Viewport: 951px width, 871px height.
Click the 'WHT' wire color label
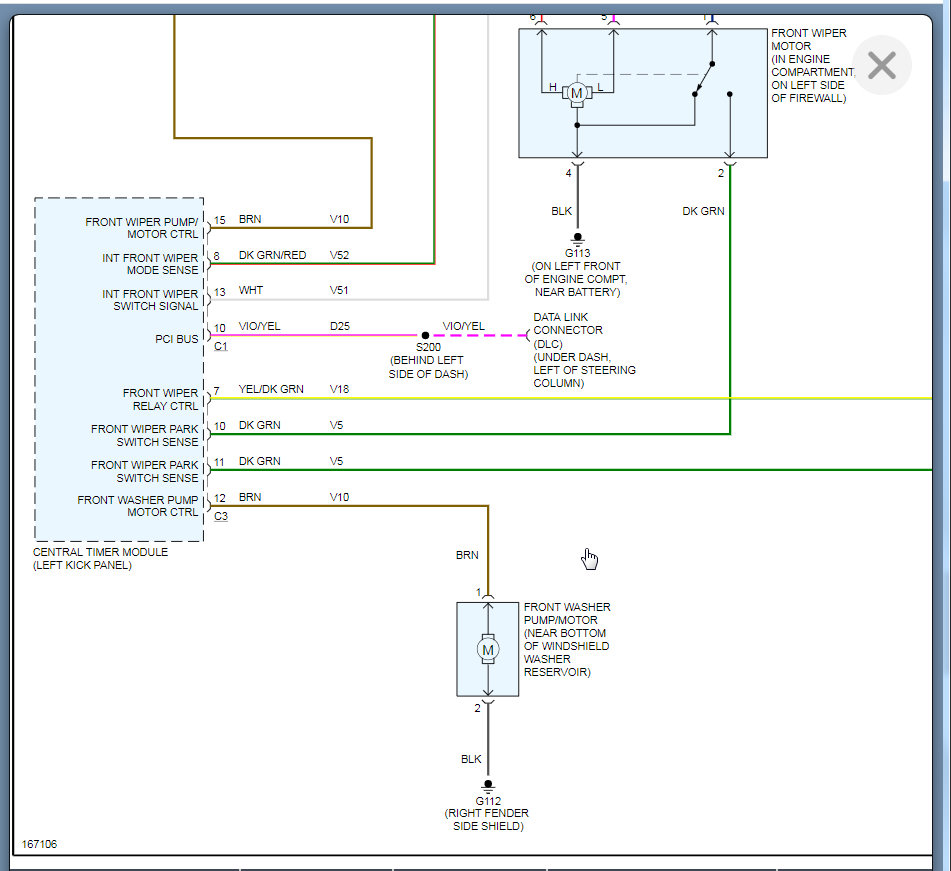[250, 291]
